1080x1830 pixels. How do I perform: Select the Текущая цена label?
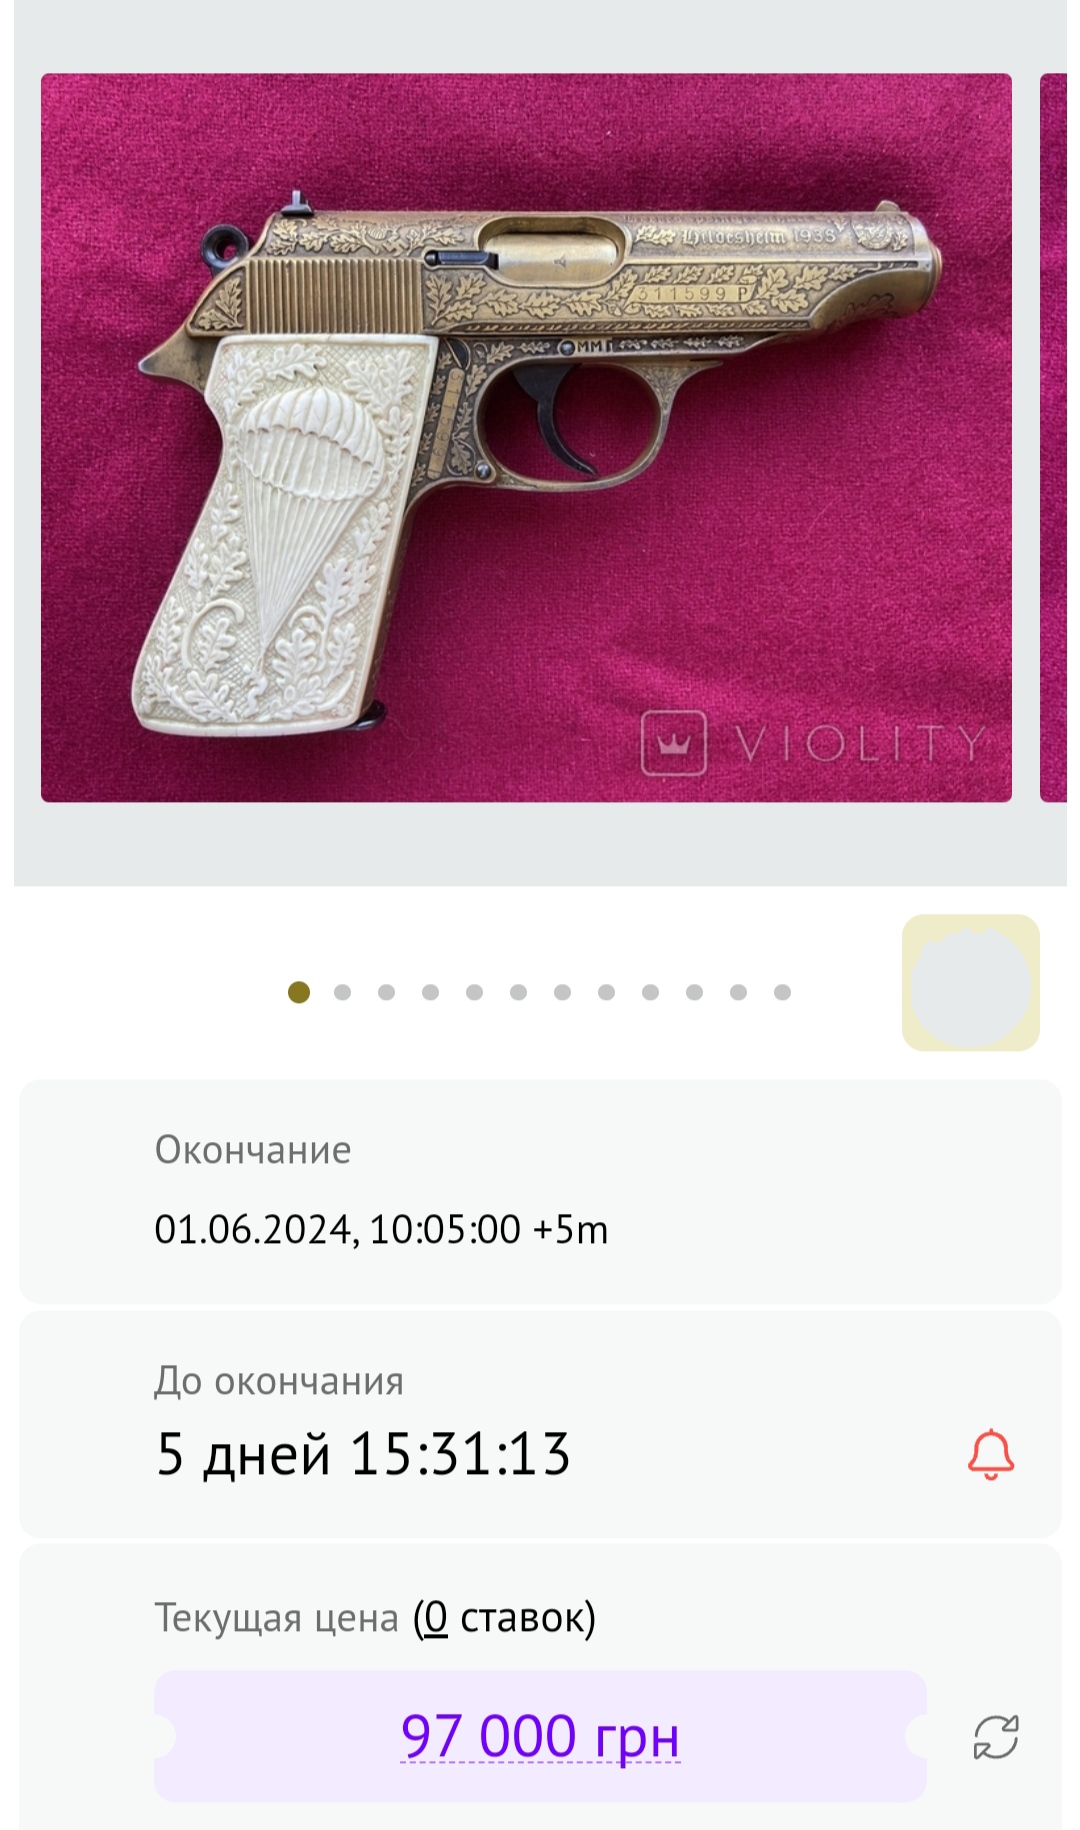point(276,1617)
